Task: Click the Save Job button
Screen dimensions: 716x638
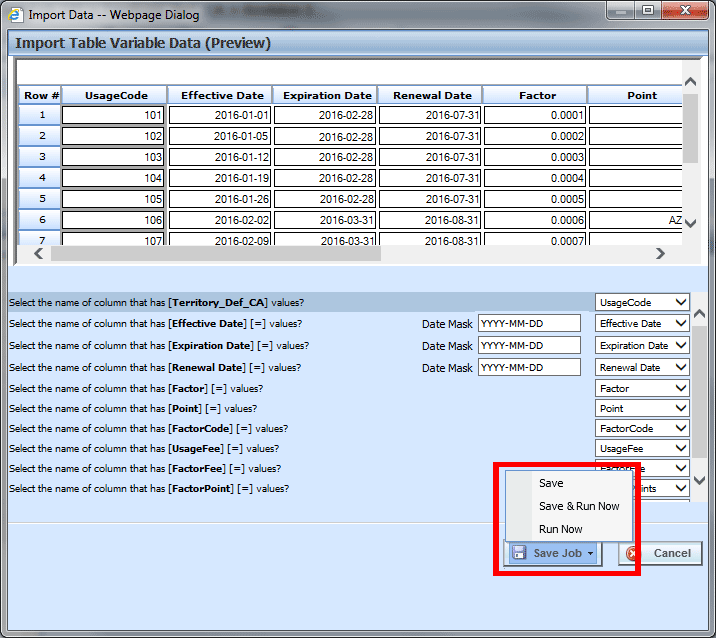Action: (553, 553)
